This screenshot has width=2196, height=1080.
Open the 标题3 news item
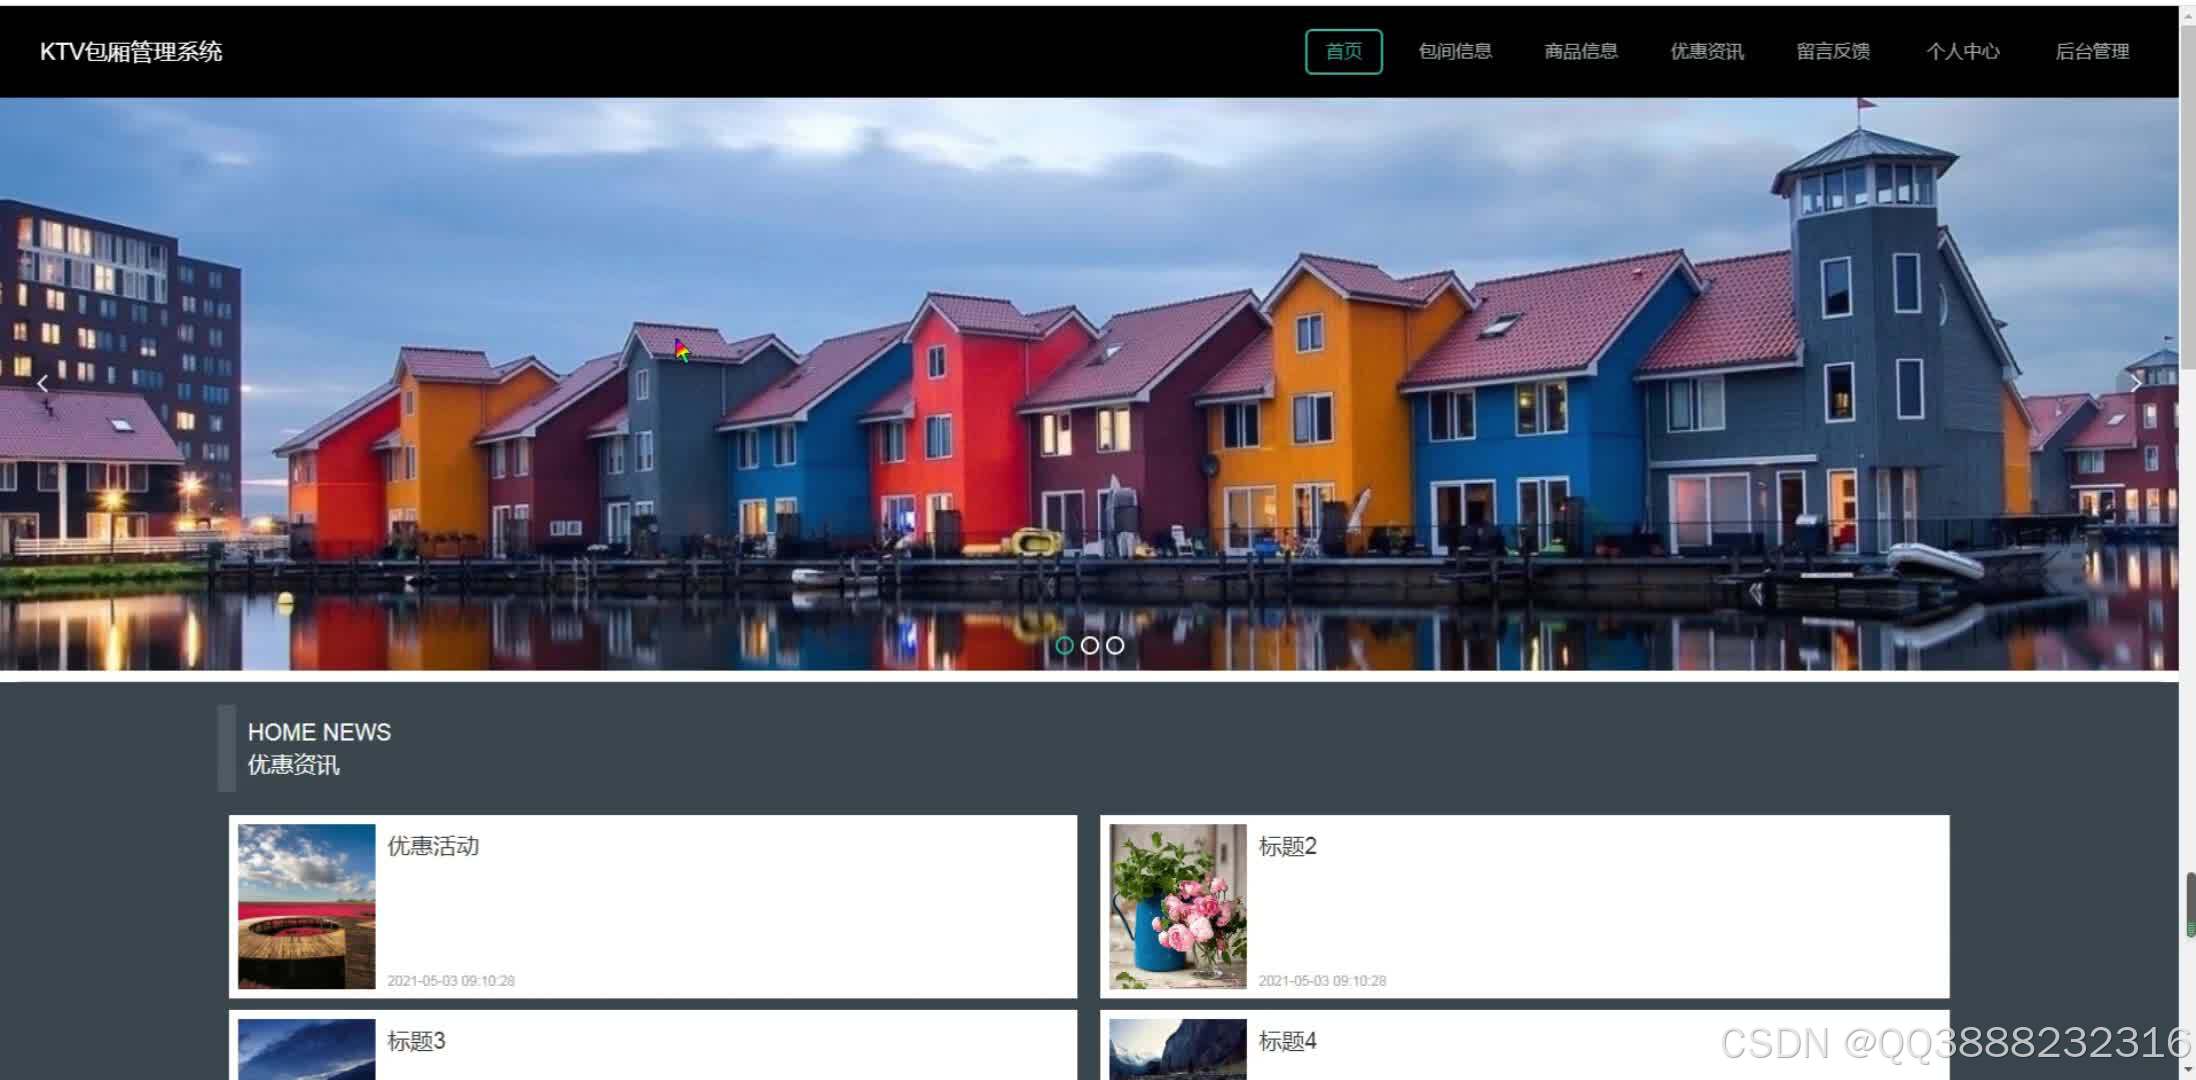click(416, 1042)
